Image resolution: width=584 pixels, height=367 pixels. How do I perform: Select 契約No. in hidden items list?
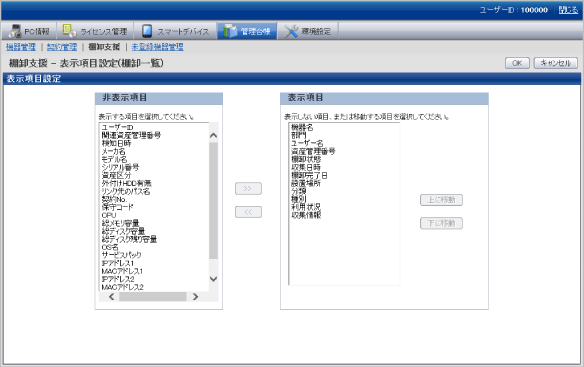click(114, 199)
